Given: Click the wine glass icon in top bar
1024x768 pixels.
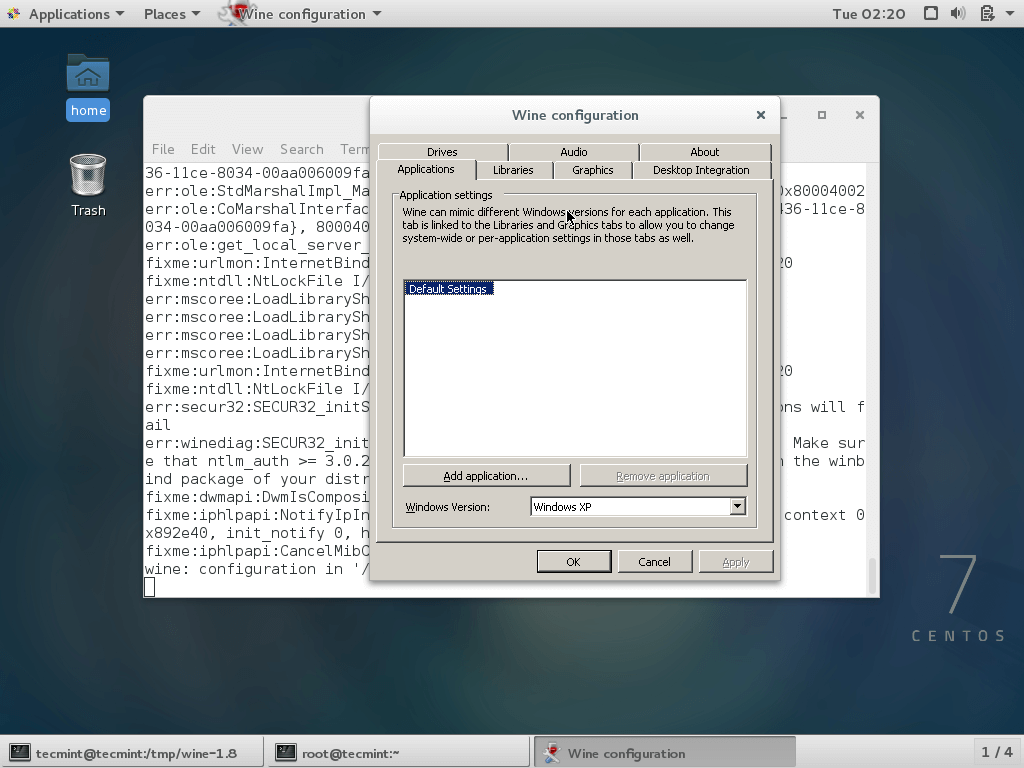Looking at the screenshot, I should (x=232, y=14).
